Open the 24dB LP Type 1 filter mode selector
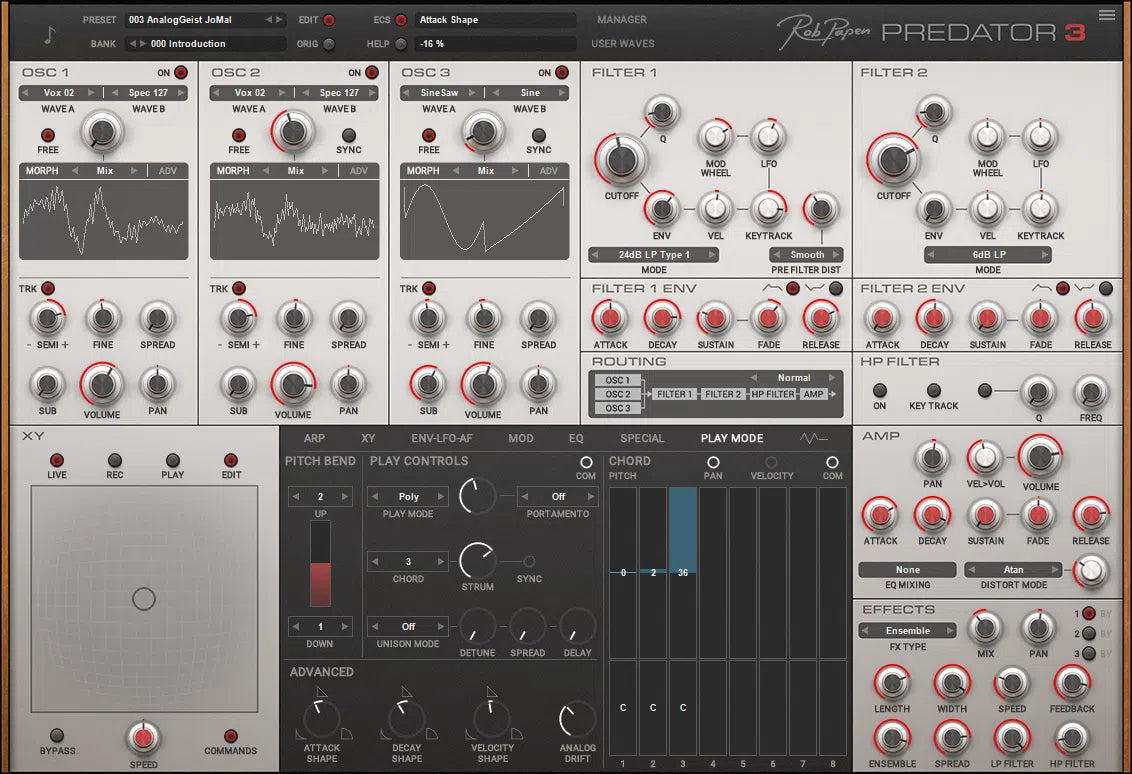The width and height of the screenshot is (1132, 774). coord(653,254)
